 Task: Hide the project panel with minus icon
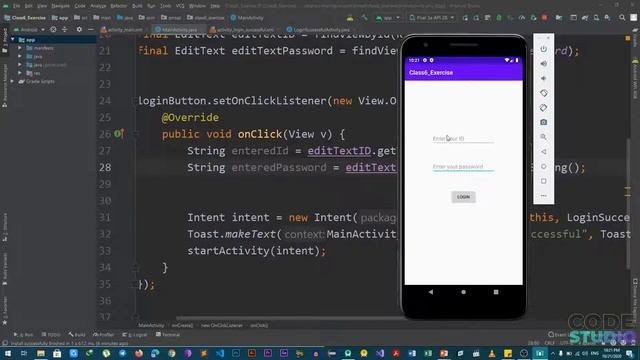click(91, 29)
